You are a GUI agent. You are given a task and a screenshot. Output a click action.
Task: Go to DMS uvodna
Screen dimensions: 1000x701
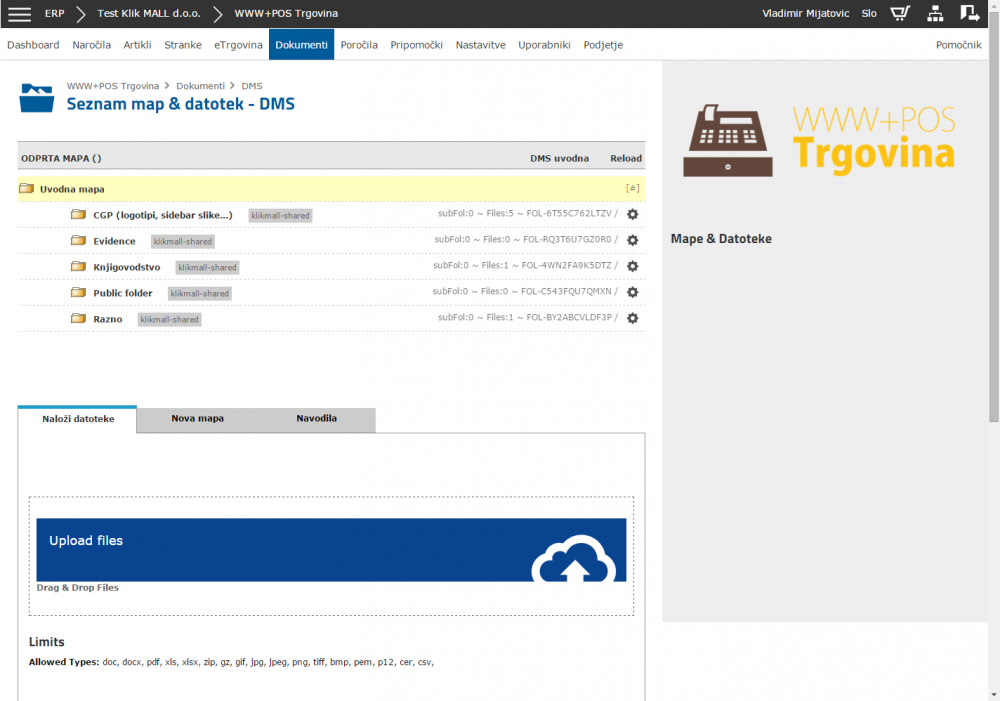tap(559, 158)
